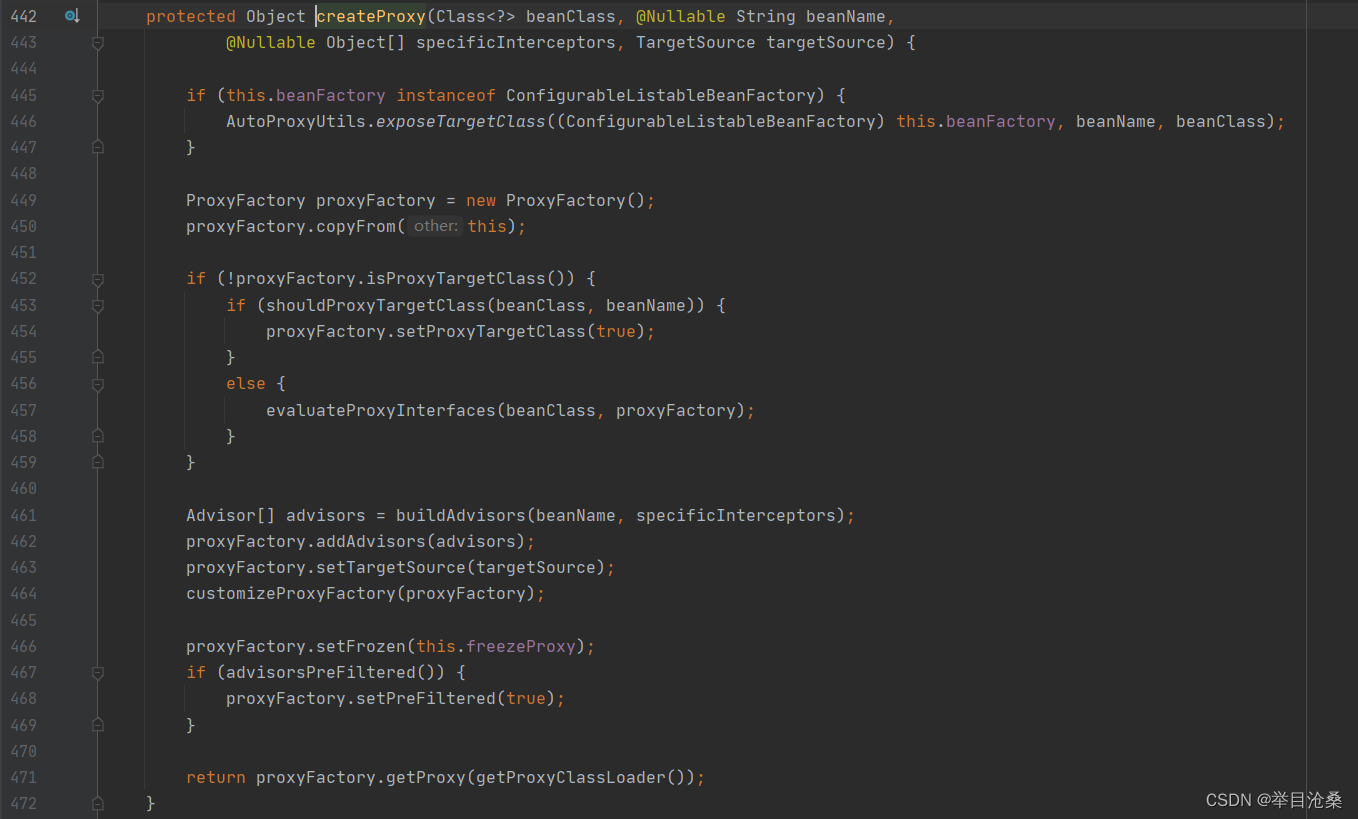
Task: Click 'customizeProxyFactory' method call
Action: (291, 593)
